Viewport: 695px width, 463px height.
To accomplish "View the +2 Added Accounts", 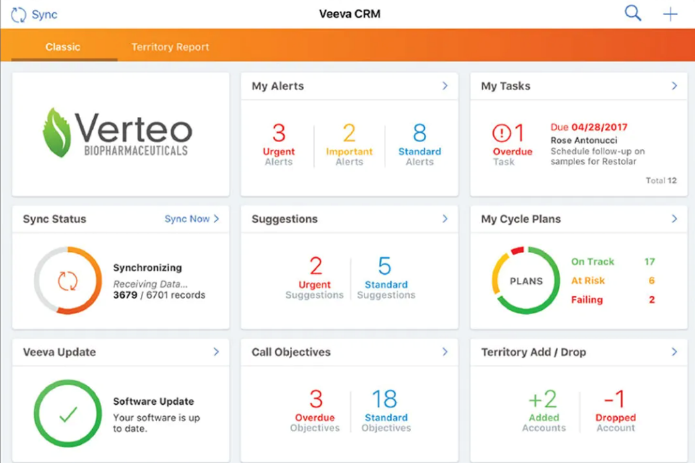I will (x=544, y=410).
